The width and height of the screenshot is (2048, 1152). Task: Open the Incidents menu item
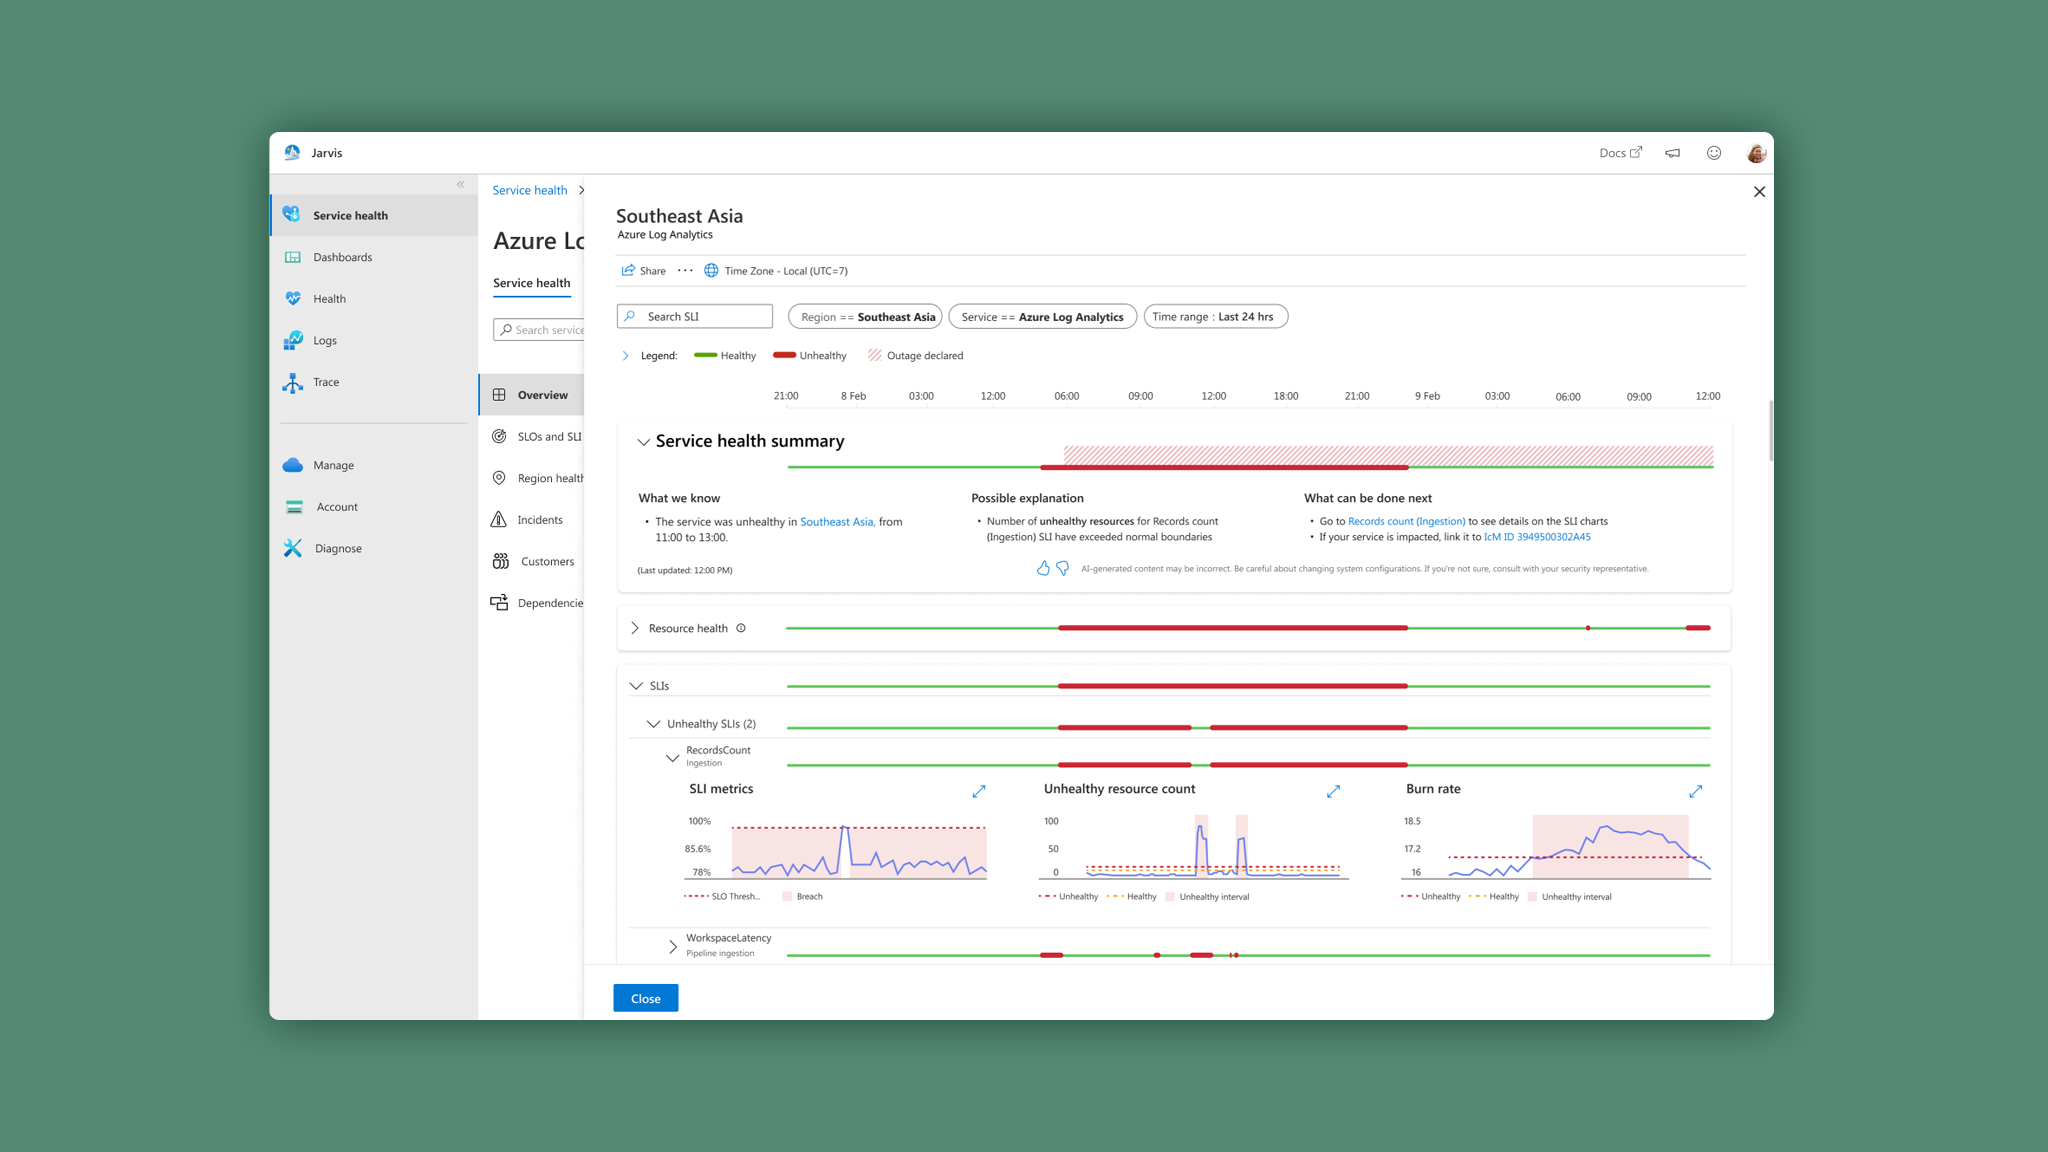coord(540,520)
